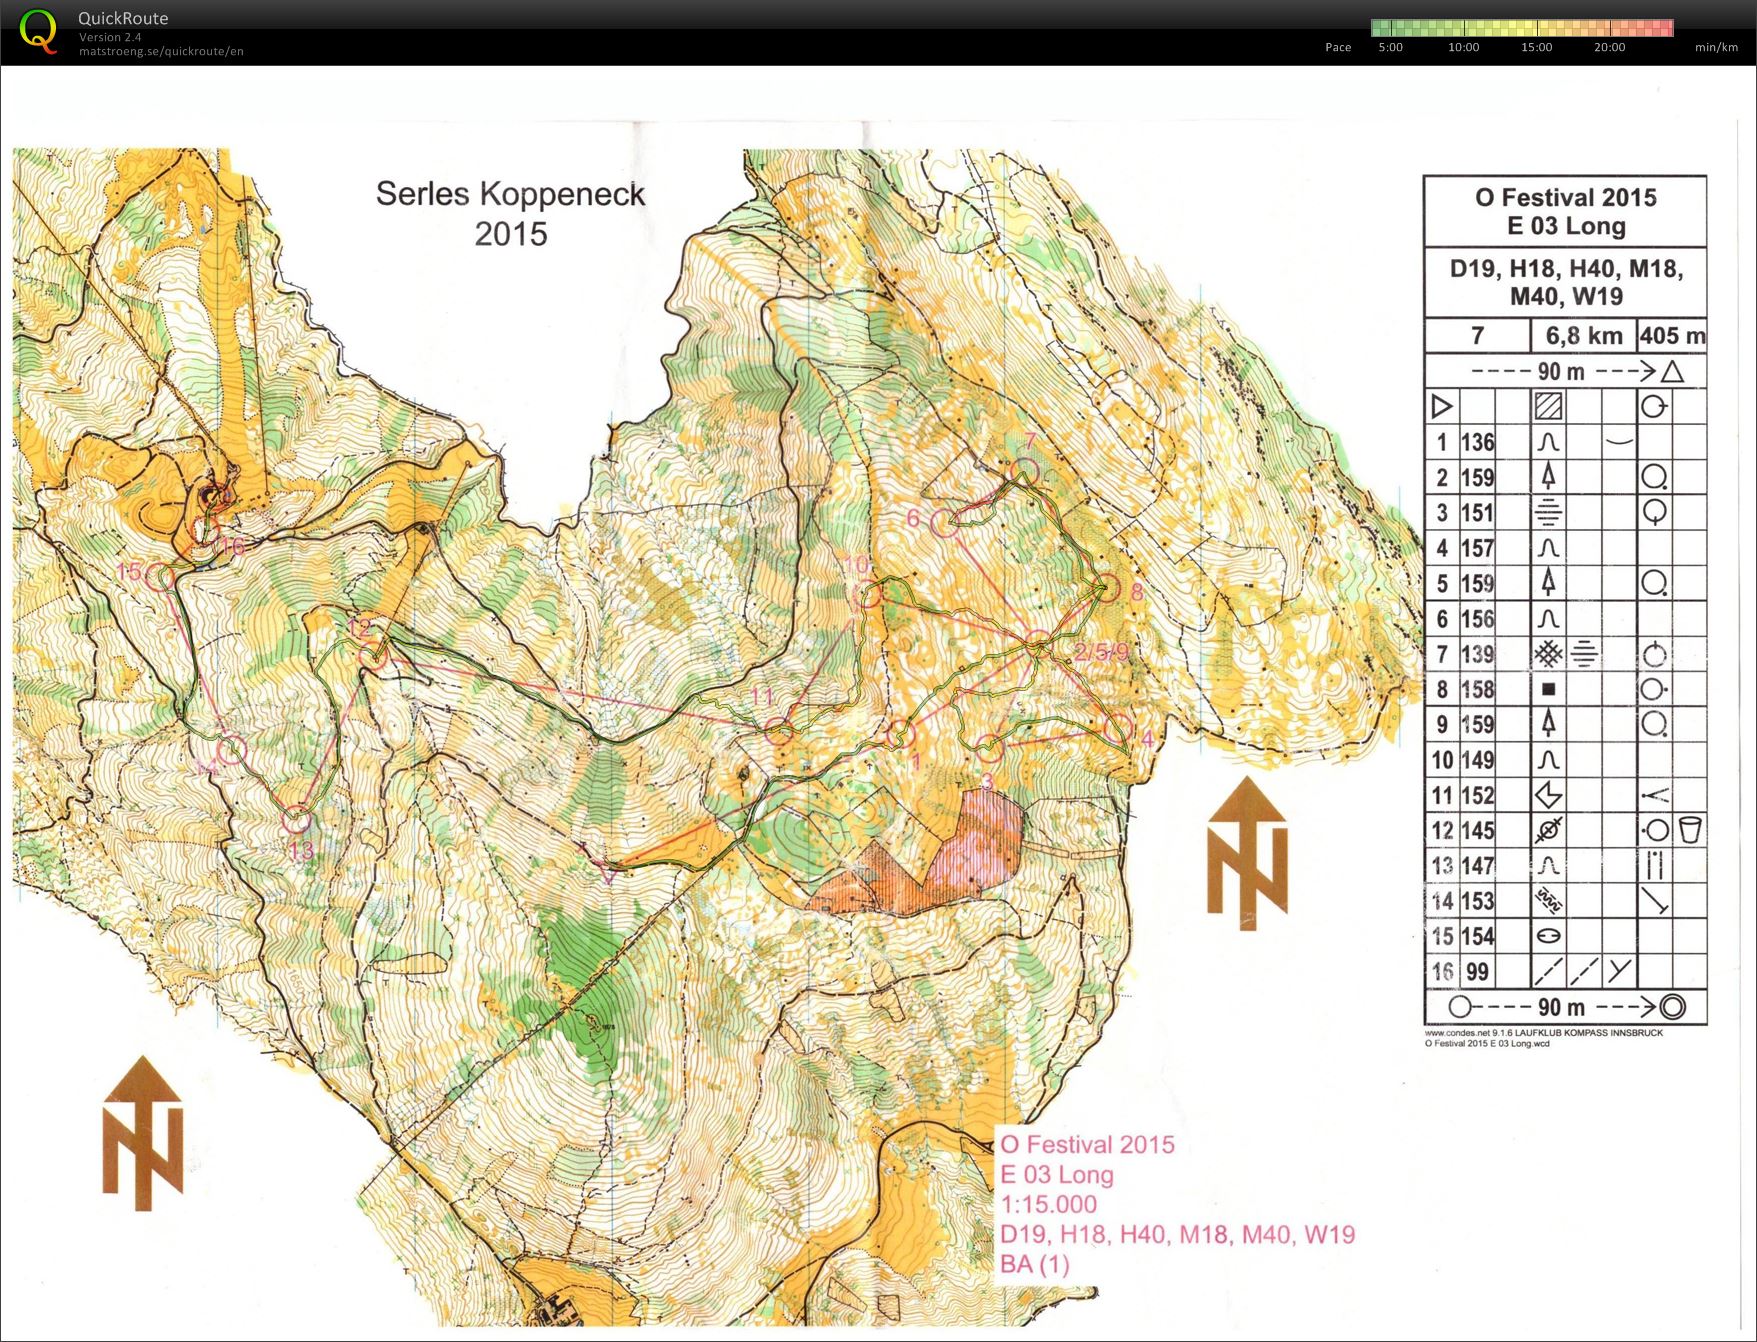This screenshot has width=1757, height=1342.
Task: Click control circle 15 on the map
Action: click(x=160, y=576)
